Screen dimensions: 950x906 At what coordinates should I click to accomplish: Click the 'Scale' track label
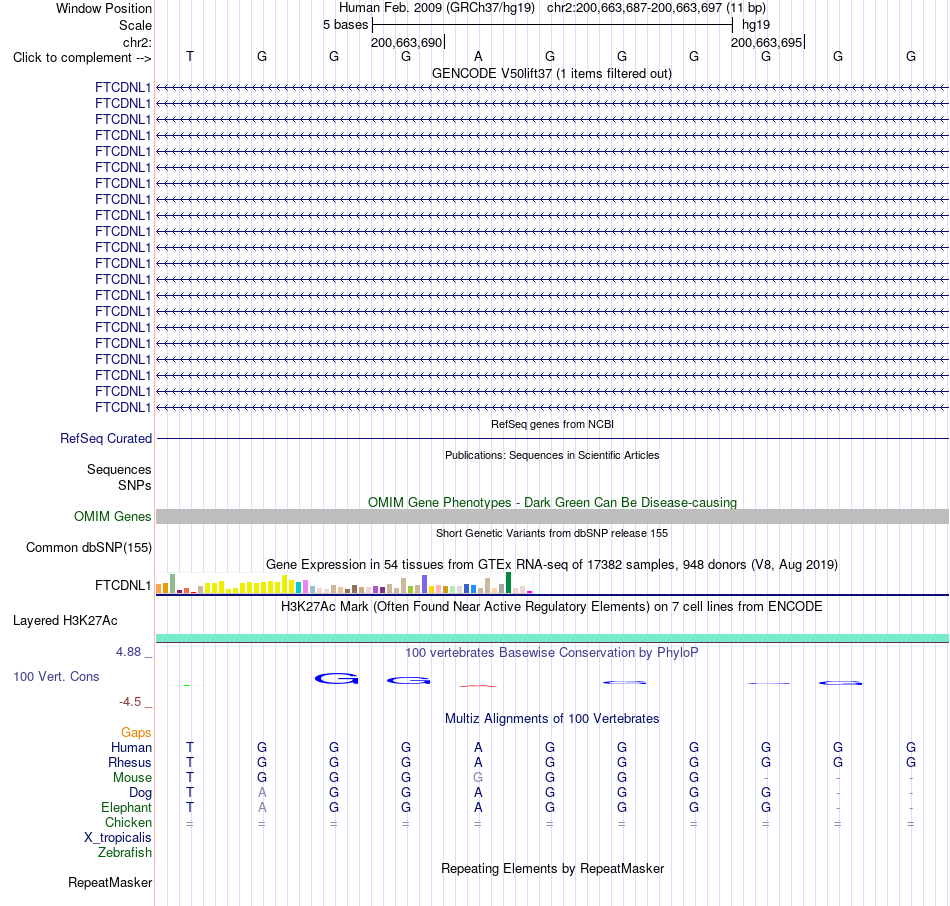(x=135, y=25)
